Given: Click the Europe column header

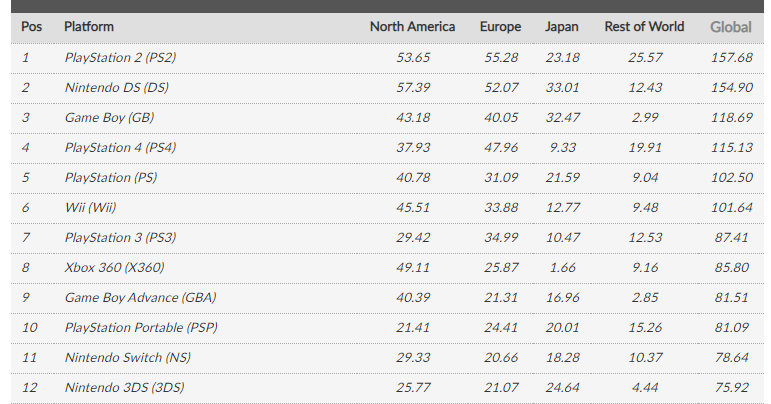Looking at the screenshot, I should coord(500,27).
